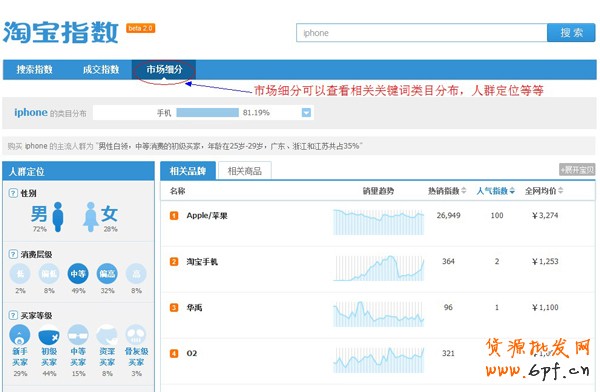
Task: Click the rank 1 orange badge
Action: pyautogui.click(x=174, y=216)
